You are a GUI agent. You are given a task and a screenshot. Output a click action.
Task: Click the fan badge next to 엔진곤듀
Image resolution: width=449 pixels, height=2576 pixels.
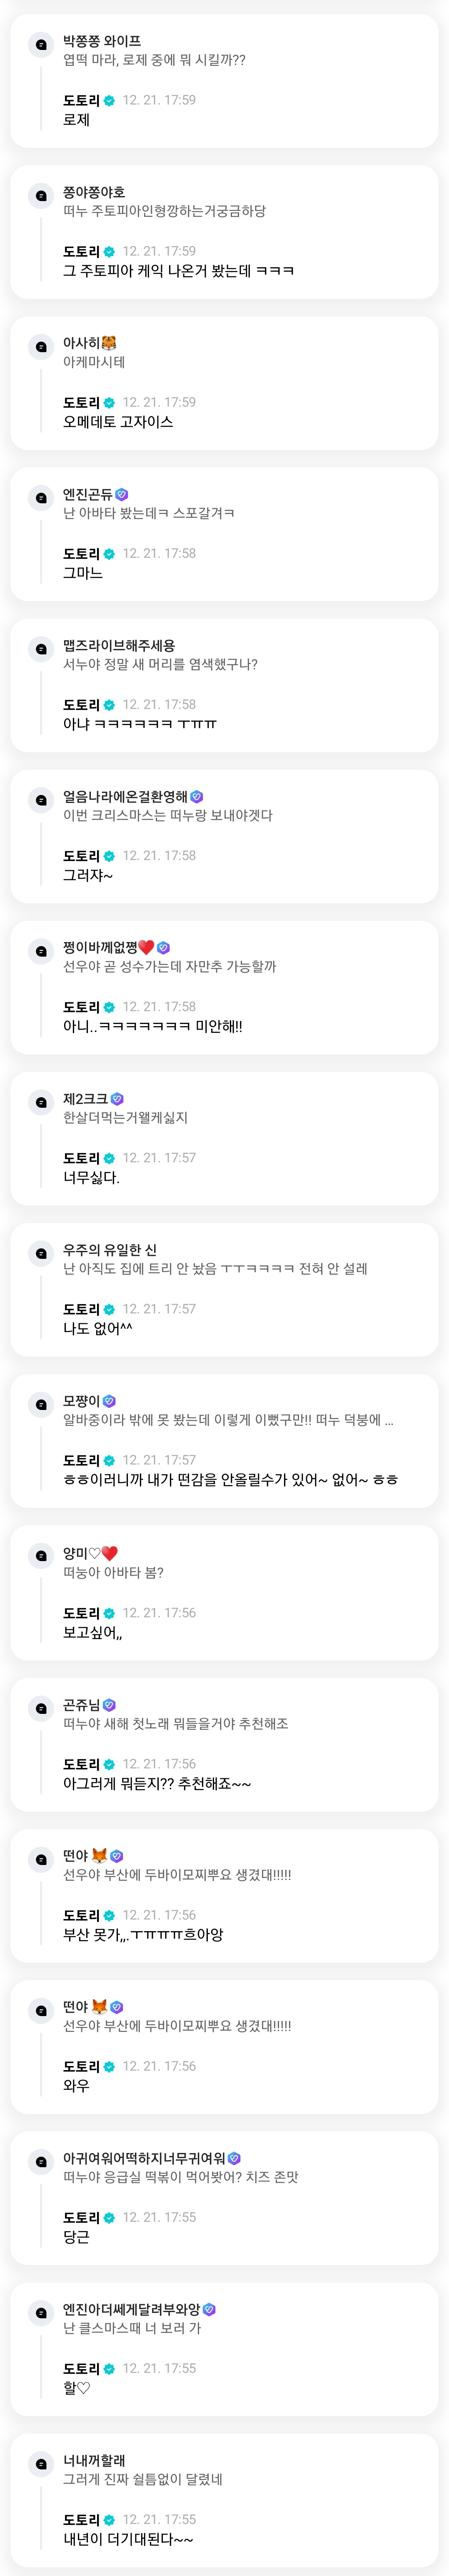tap(122, 495)
